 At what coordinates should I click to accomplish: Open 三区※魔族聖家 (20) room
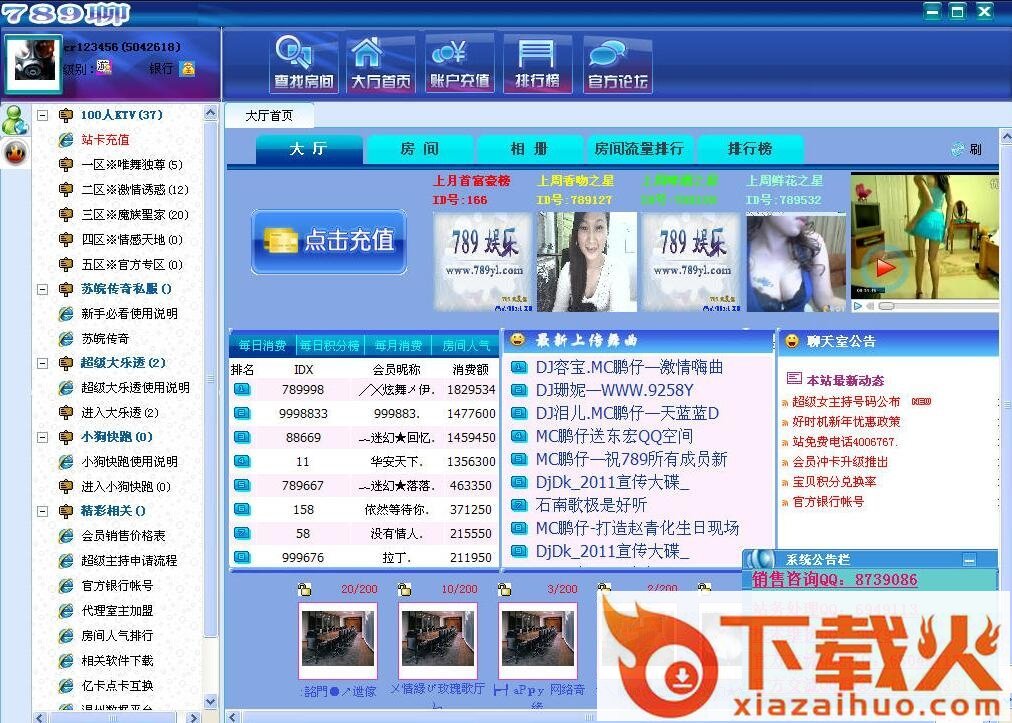tap(135, 215)
